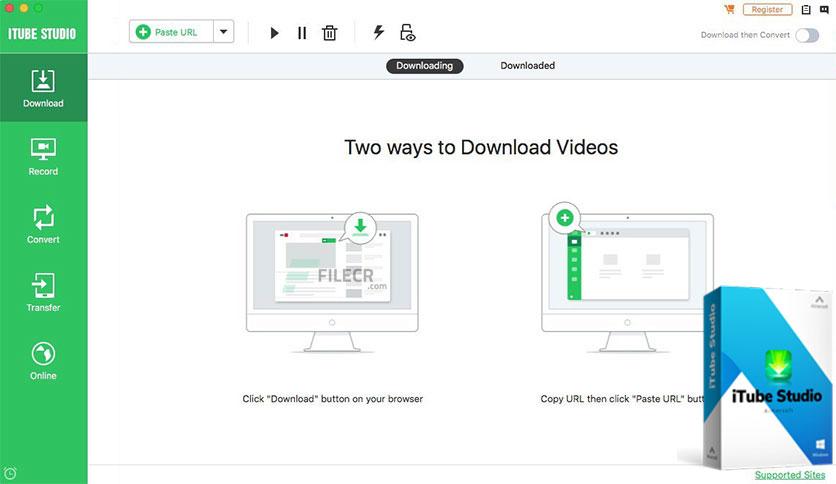Image resolution: width=836 pixels, height=484 pixels.
Task: Open the notes list icon beside Register
Action: coord(806,10)
